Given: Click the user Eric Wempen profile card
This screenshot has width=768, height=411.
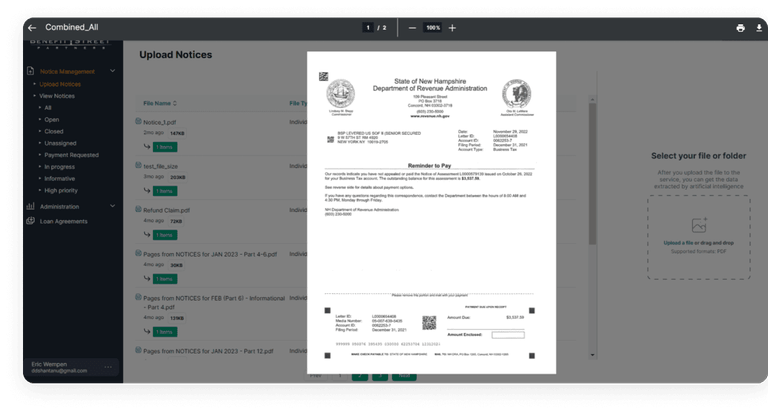Looking at the screenshot, I should pyautogui.click(x=72, y=367).
